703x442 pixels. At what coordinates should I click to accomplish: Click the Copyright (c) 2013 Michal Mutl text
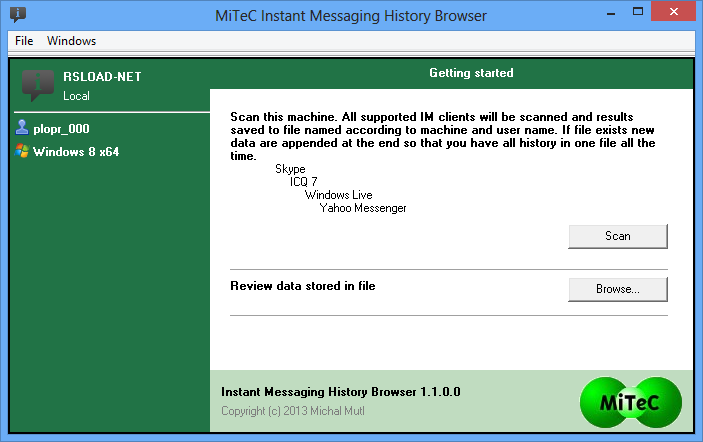click(293, 411)
